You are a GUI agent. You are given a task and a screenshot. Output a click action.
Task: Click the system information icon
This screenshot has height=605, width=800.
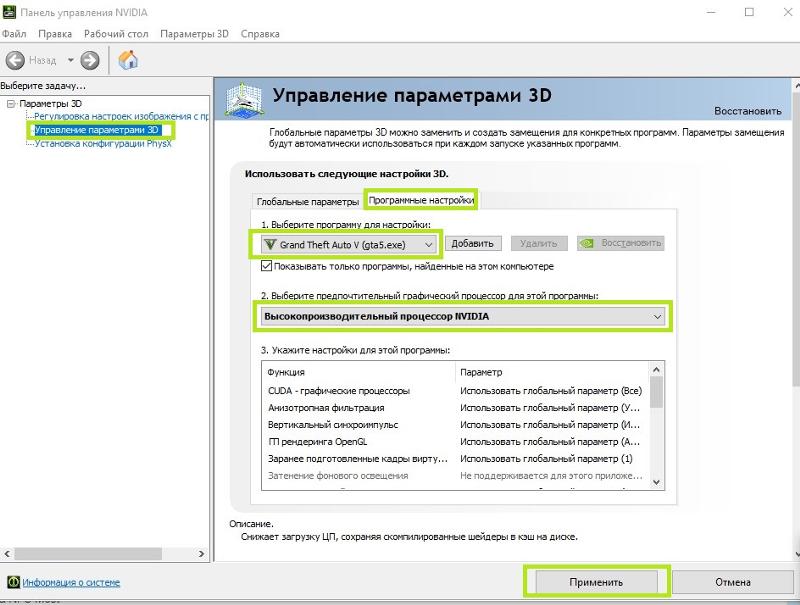point(13,582)
